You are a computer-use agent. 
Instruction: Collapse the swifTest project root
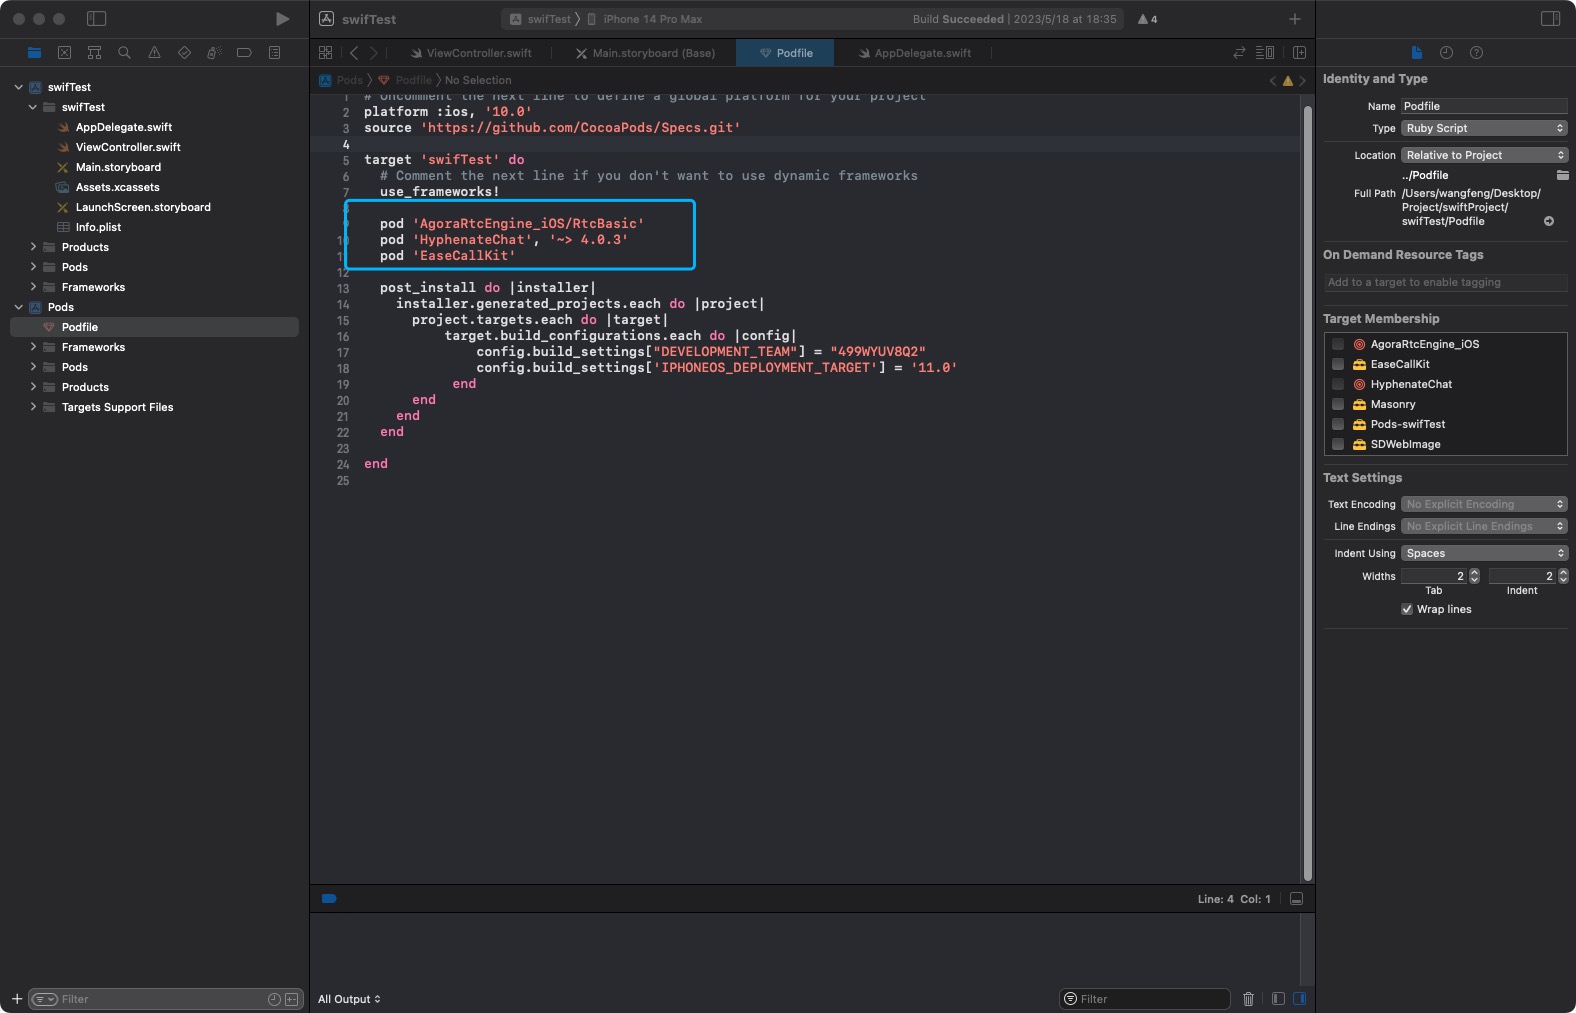[x=18, y=87]
